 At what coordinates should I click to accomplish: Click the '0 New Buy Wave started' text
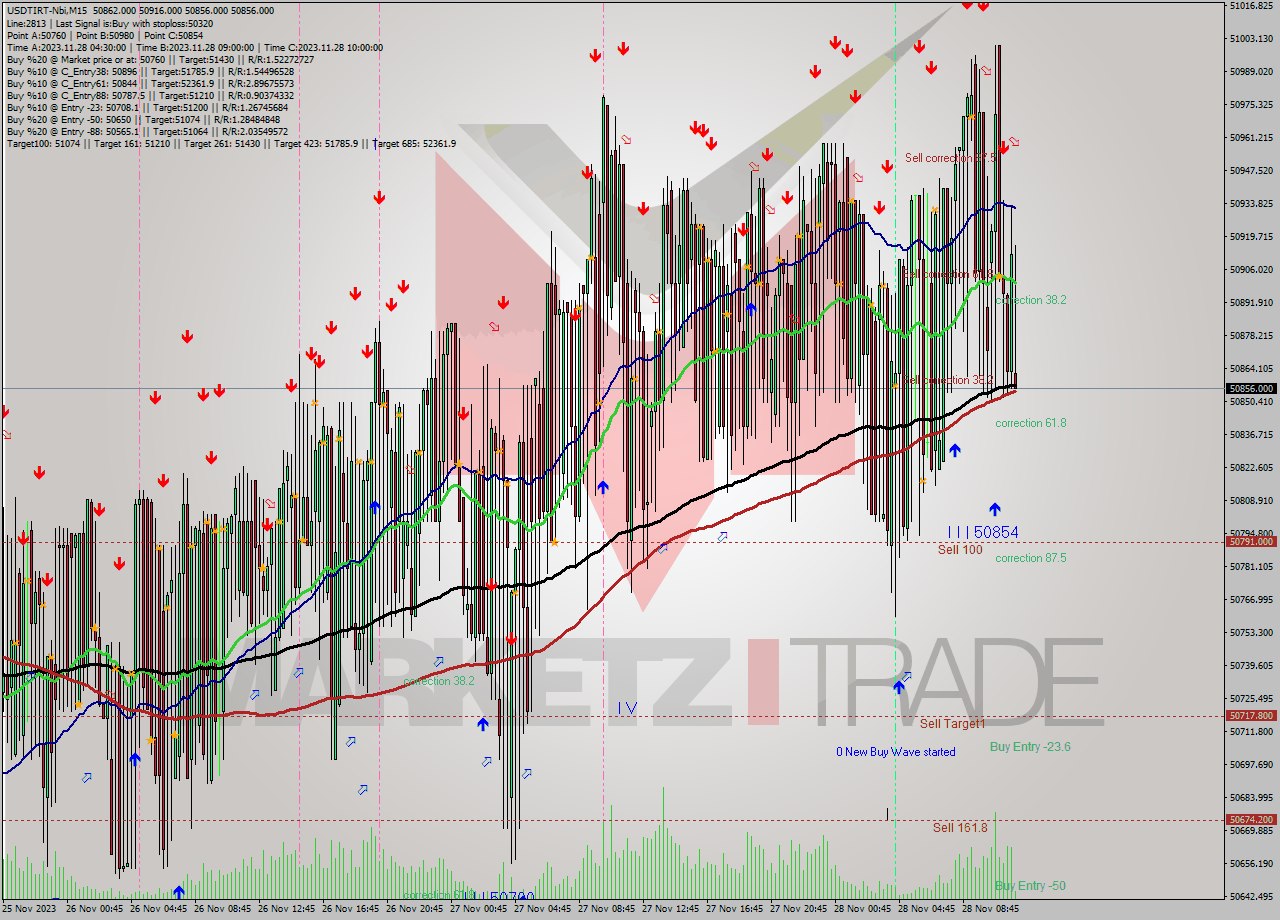point(896,752)
